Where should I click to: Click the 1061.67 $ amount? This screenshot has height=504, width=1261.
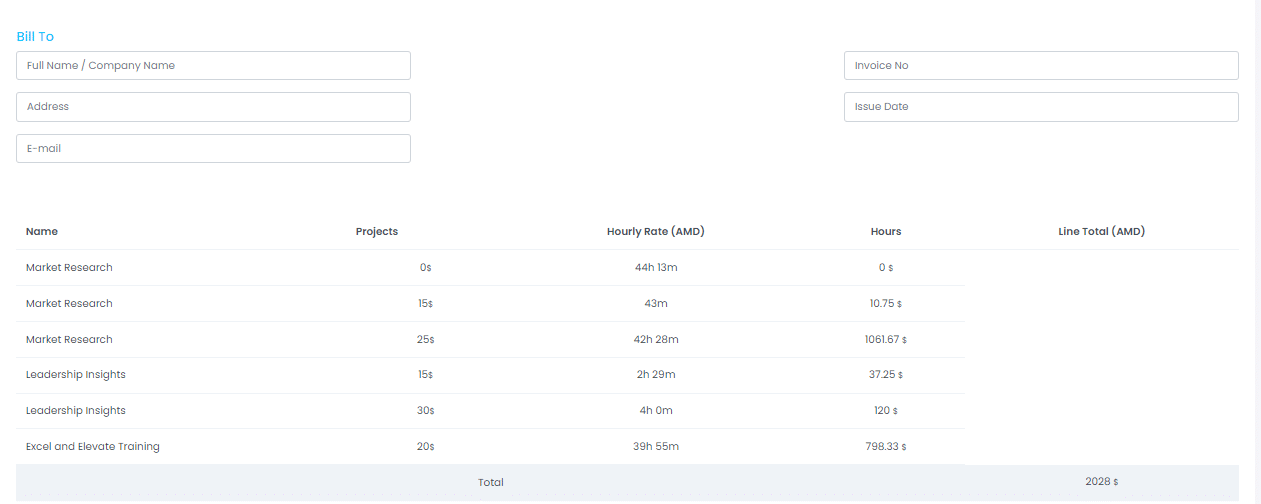(x=886, y=339)
